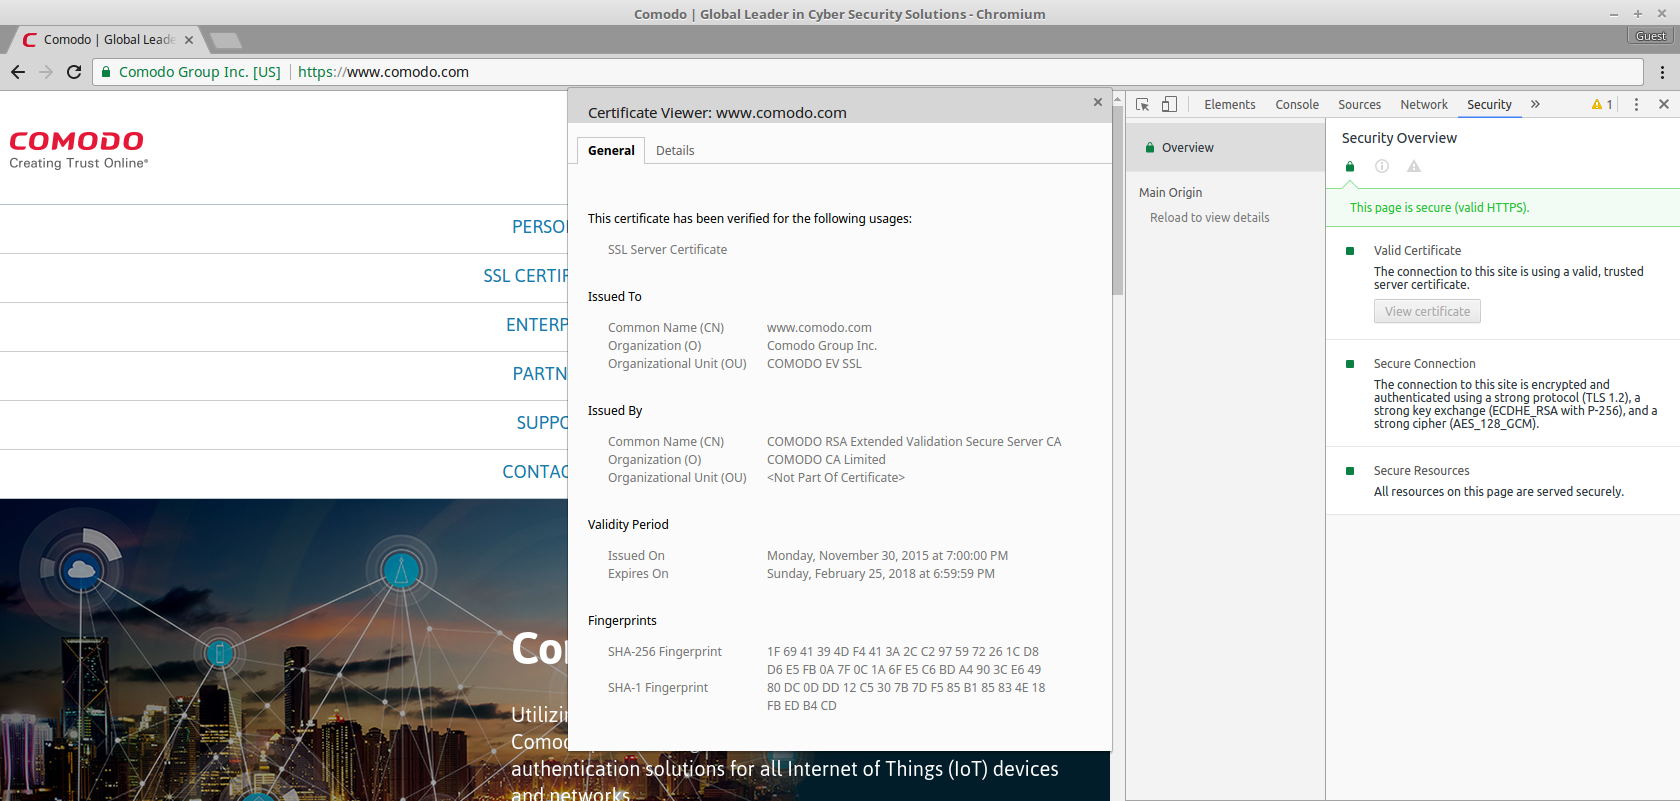This screenshot has height=801, width=1680.
Task: Expand more DevTools tabs chevron
Action: coord(1535,104)
